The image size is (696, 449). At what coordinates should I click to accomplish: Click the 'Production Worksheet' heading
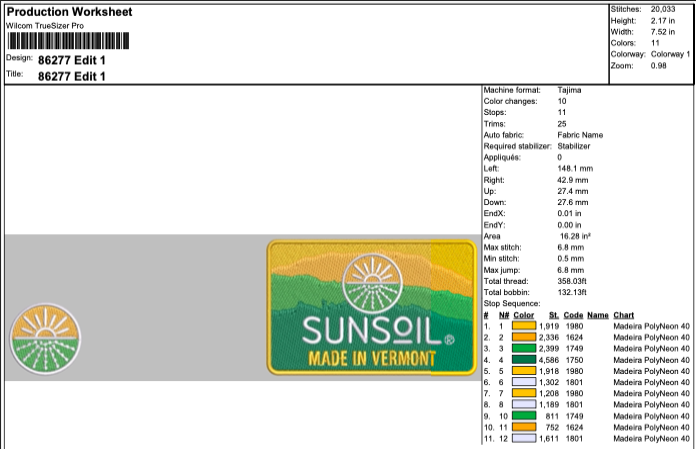[69, 12]
